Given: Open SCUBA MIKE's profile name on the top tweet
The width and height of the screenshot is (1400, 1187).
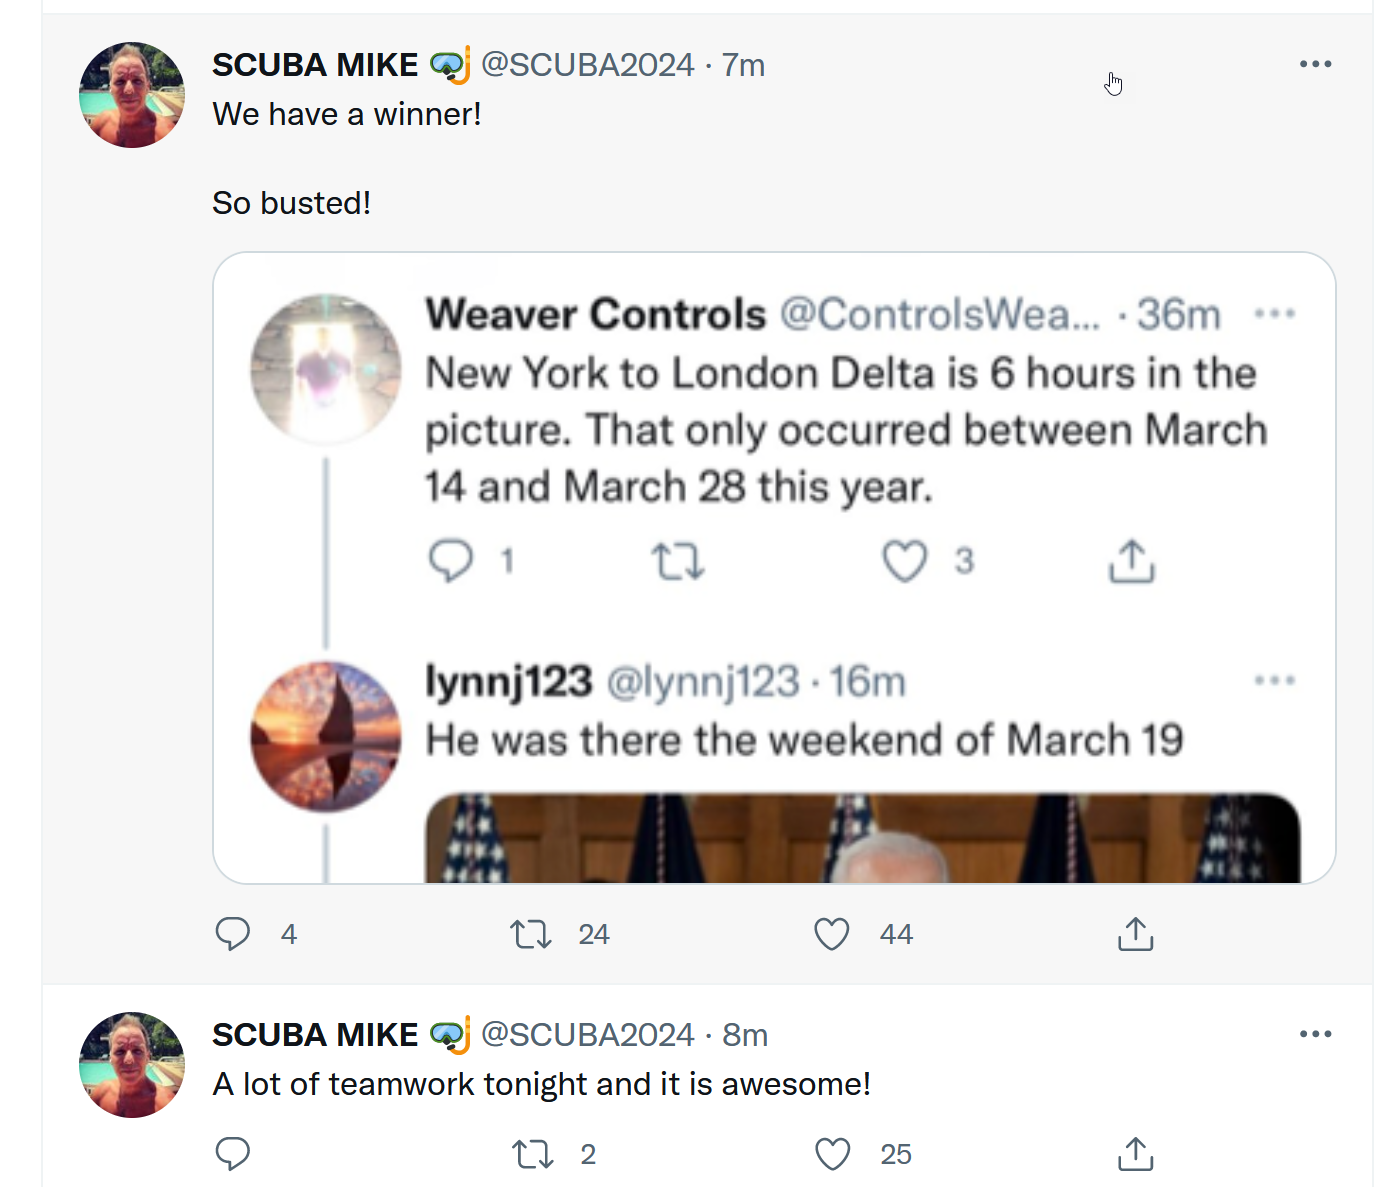Looking at the screenshot, I should [315, 65].
